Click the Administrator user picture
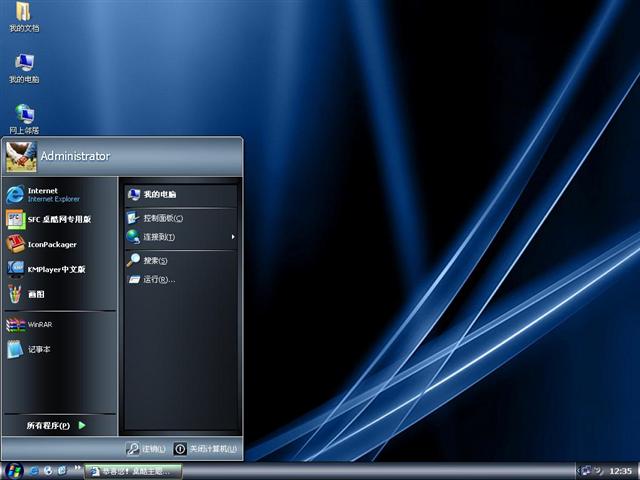This screenshot has height=480, width=640. pyautogui.click(x=20, y=155)
